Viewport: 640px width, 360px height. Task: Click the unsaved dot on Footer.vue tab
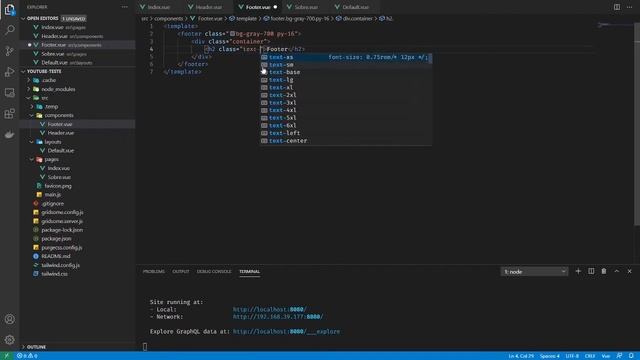(x=276, y=7)
